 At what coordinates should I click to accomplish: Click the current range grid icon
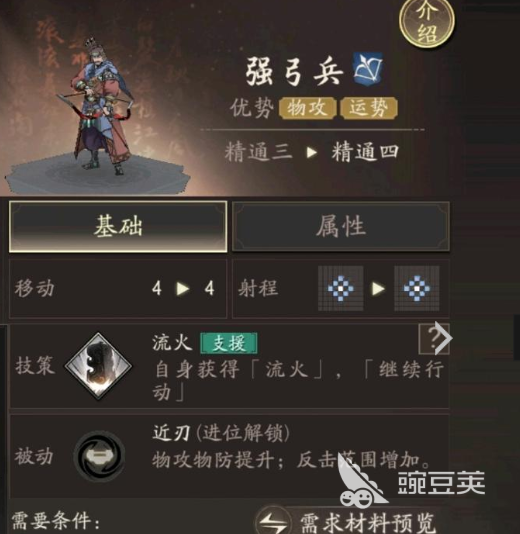341,288
